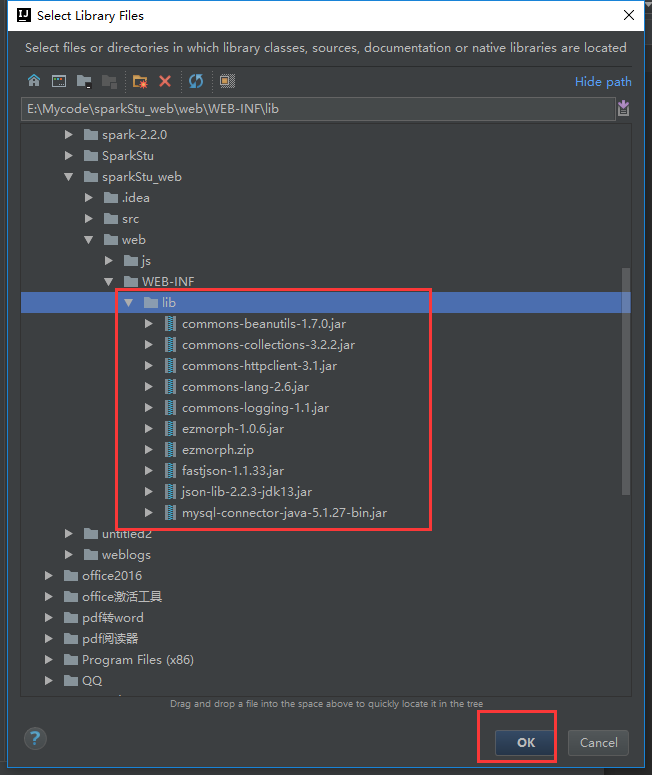Expand commons-beanutils-1.7.0.jar arrow
This screenshot has height=775, width=652.
(x=148, y=324)
